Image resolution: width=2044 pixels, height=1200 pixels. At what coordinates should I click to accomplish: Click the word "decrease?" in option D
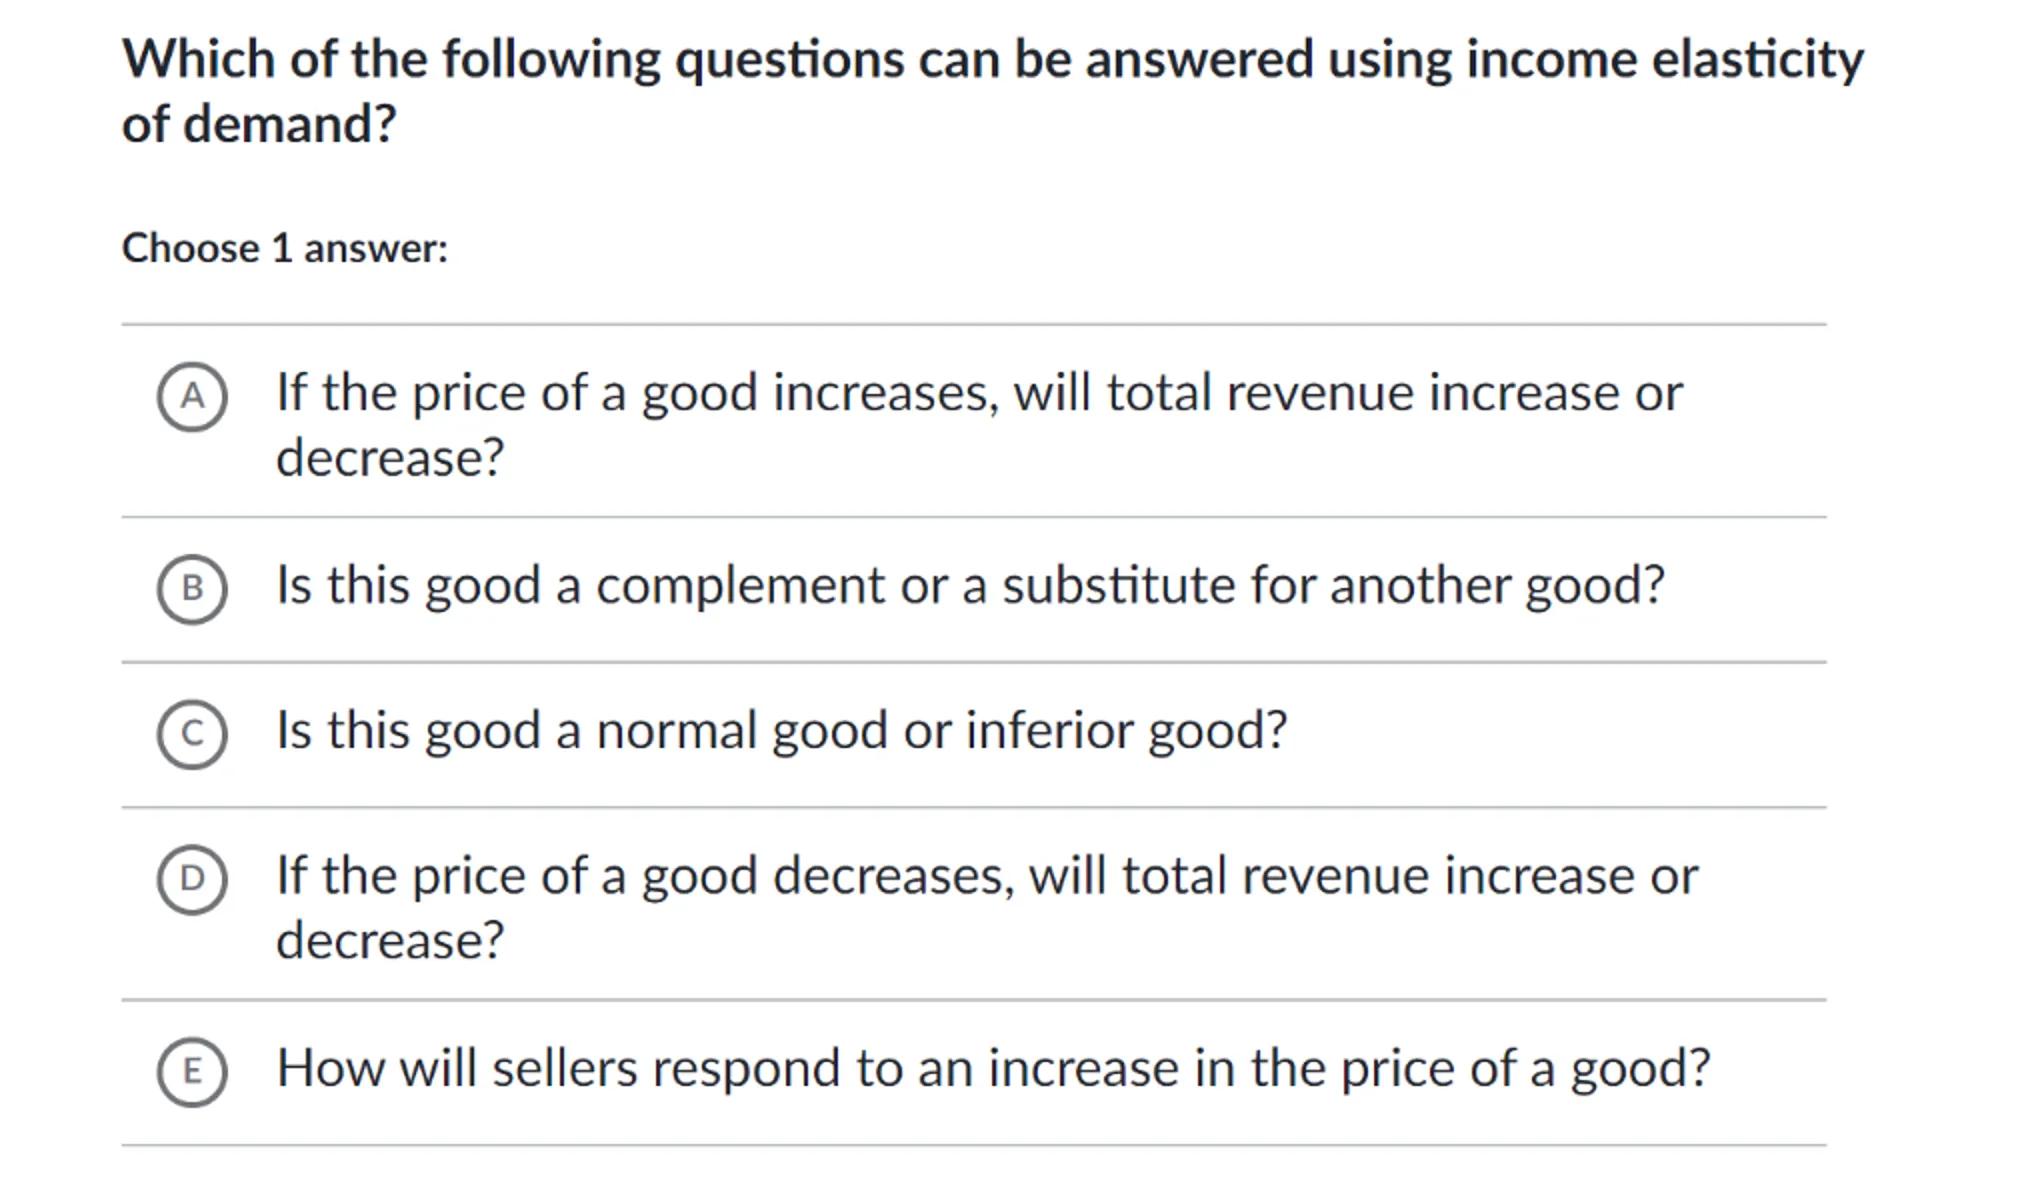pos(390,941)
